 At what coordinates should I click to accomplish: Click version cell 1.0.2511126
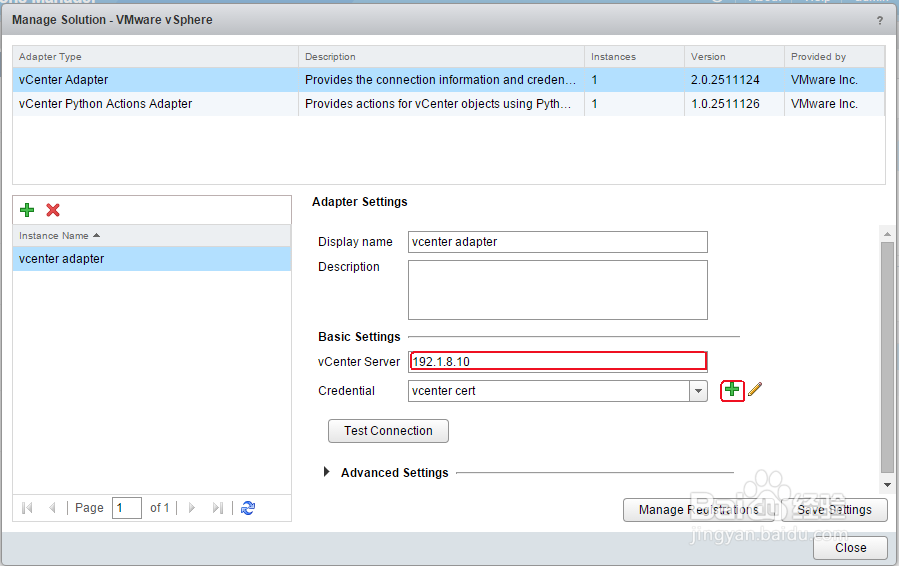point(725,104)
